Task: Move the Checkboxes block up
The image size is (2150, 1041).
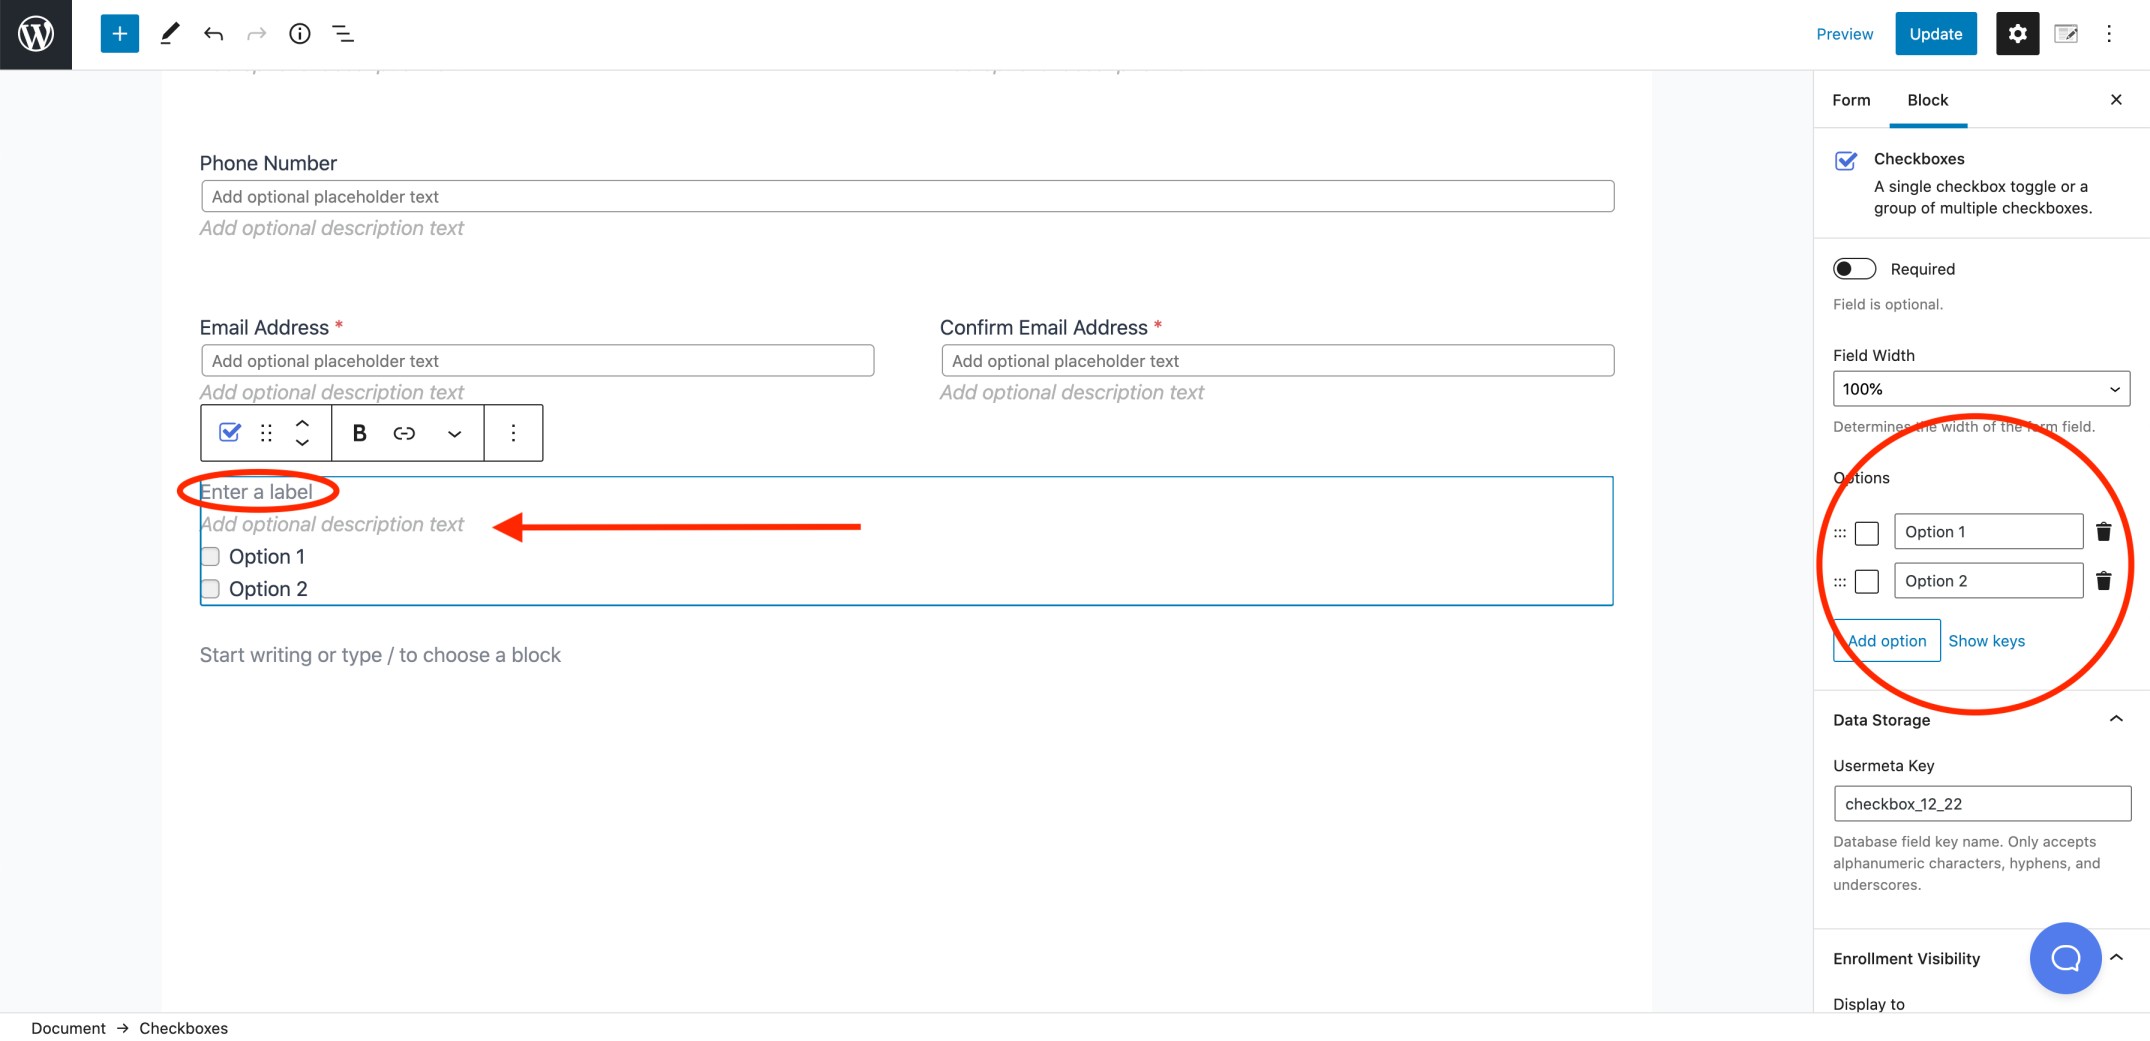Action: [302, 423]
